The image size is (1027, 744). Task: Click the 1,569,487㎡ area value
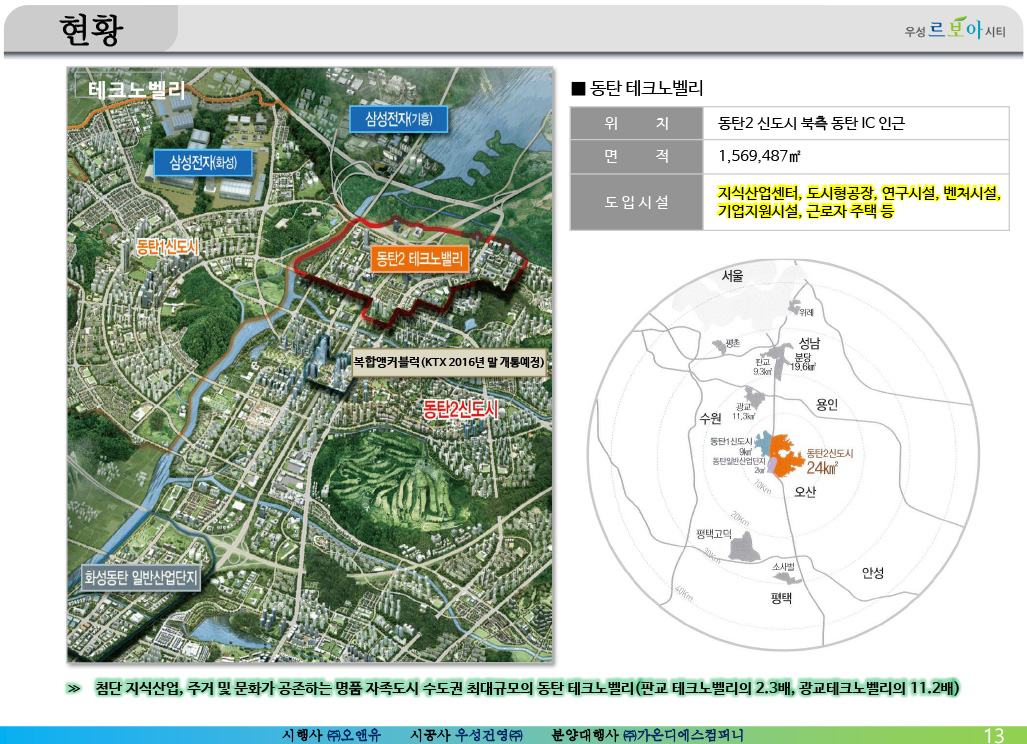(x=760, y=156)
